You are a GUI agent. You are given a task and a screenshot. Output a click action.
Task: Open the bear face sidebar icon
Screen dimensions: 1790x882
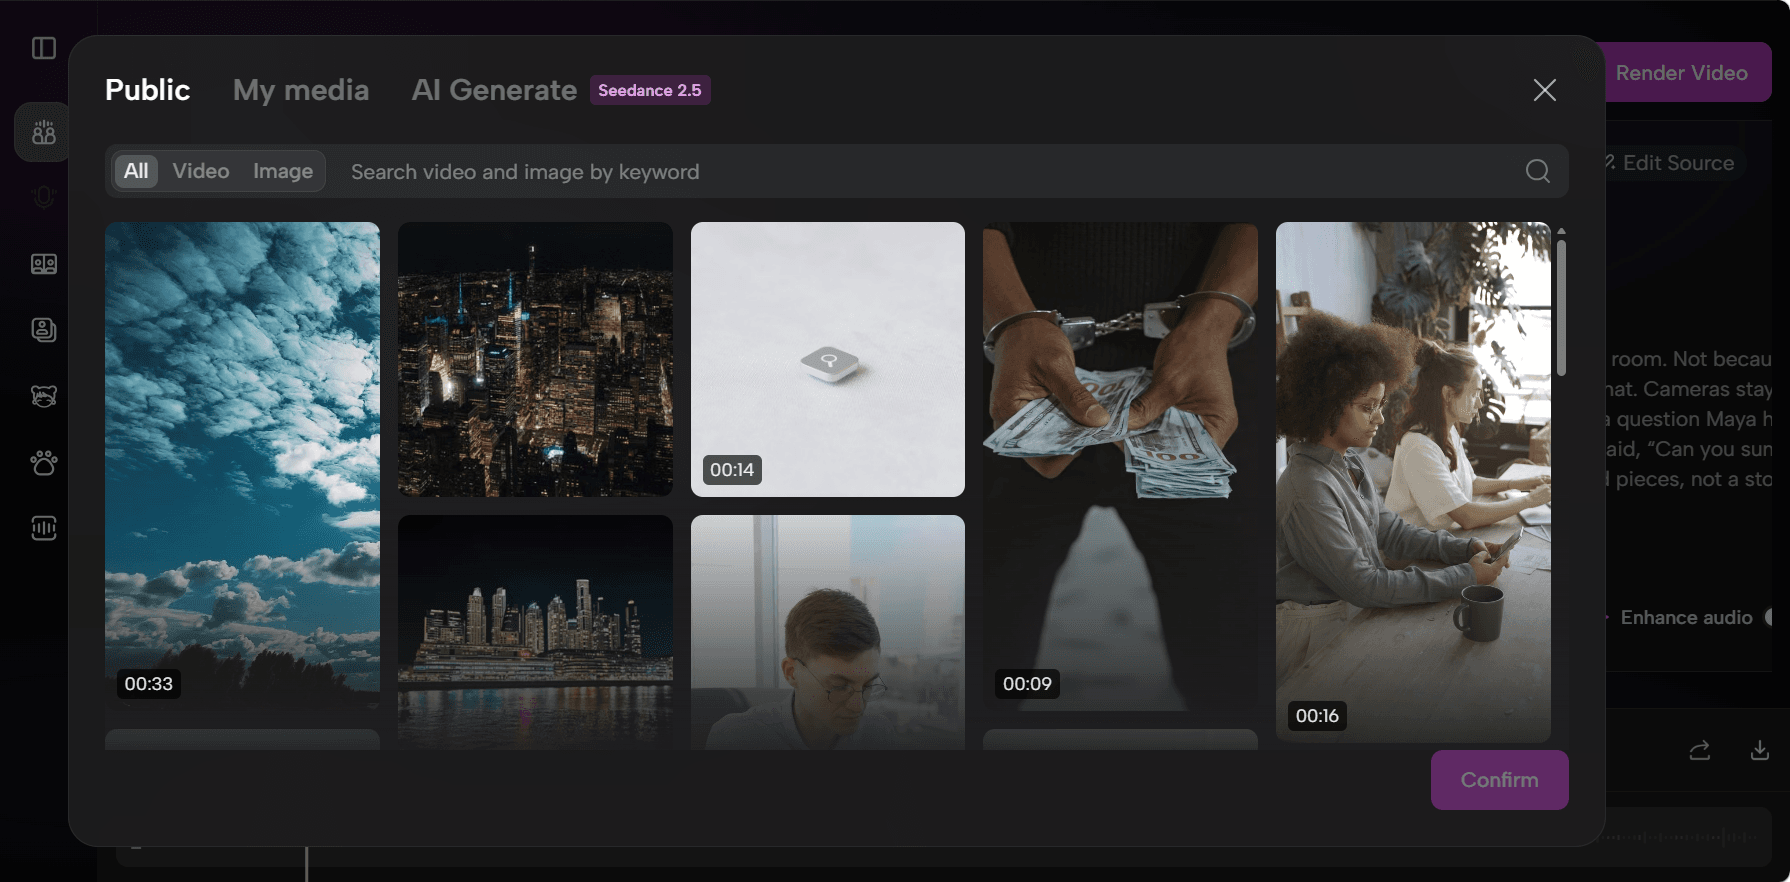click(x=44, y=396)
